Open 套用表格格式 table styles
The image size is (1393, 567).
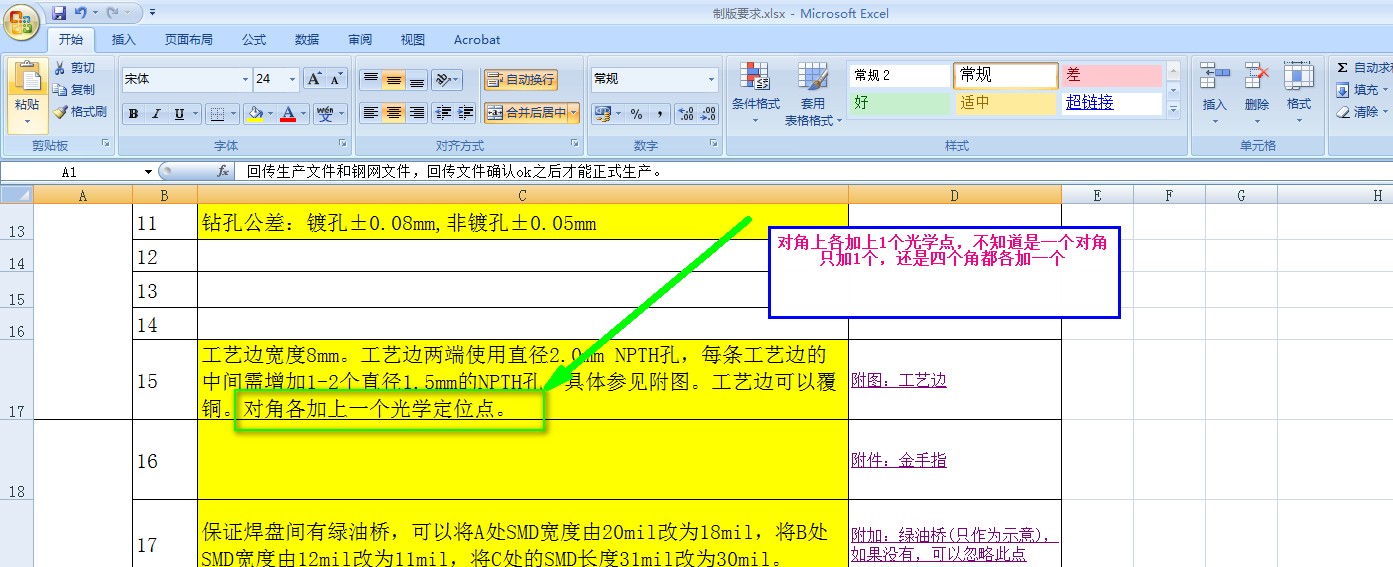coord(813,95)
